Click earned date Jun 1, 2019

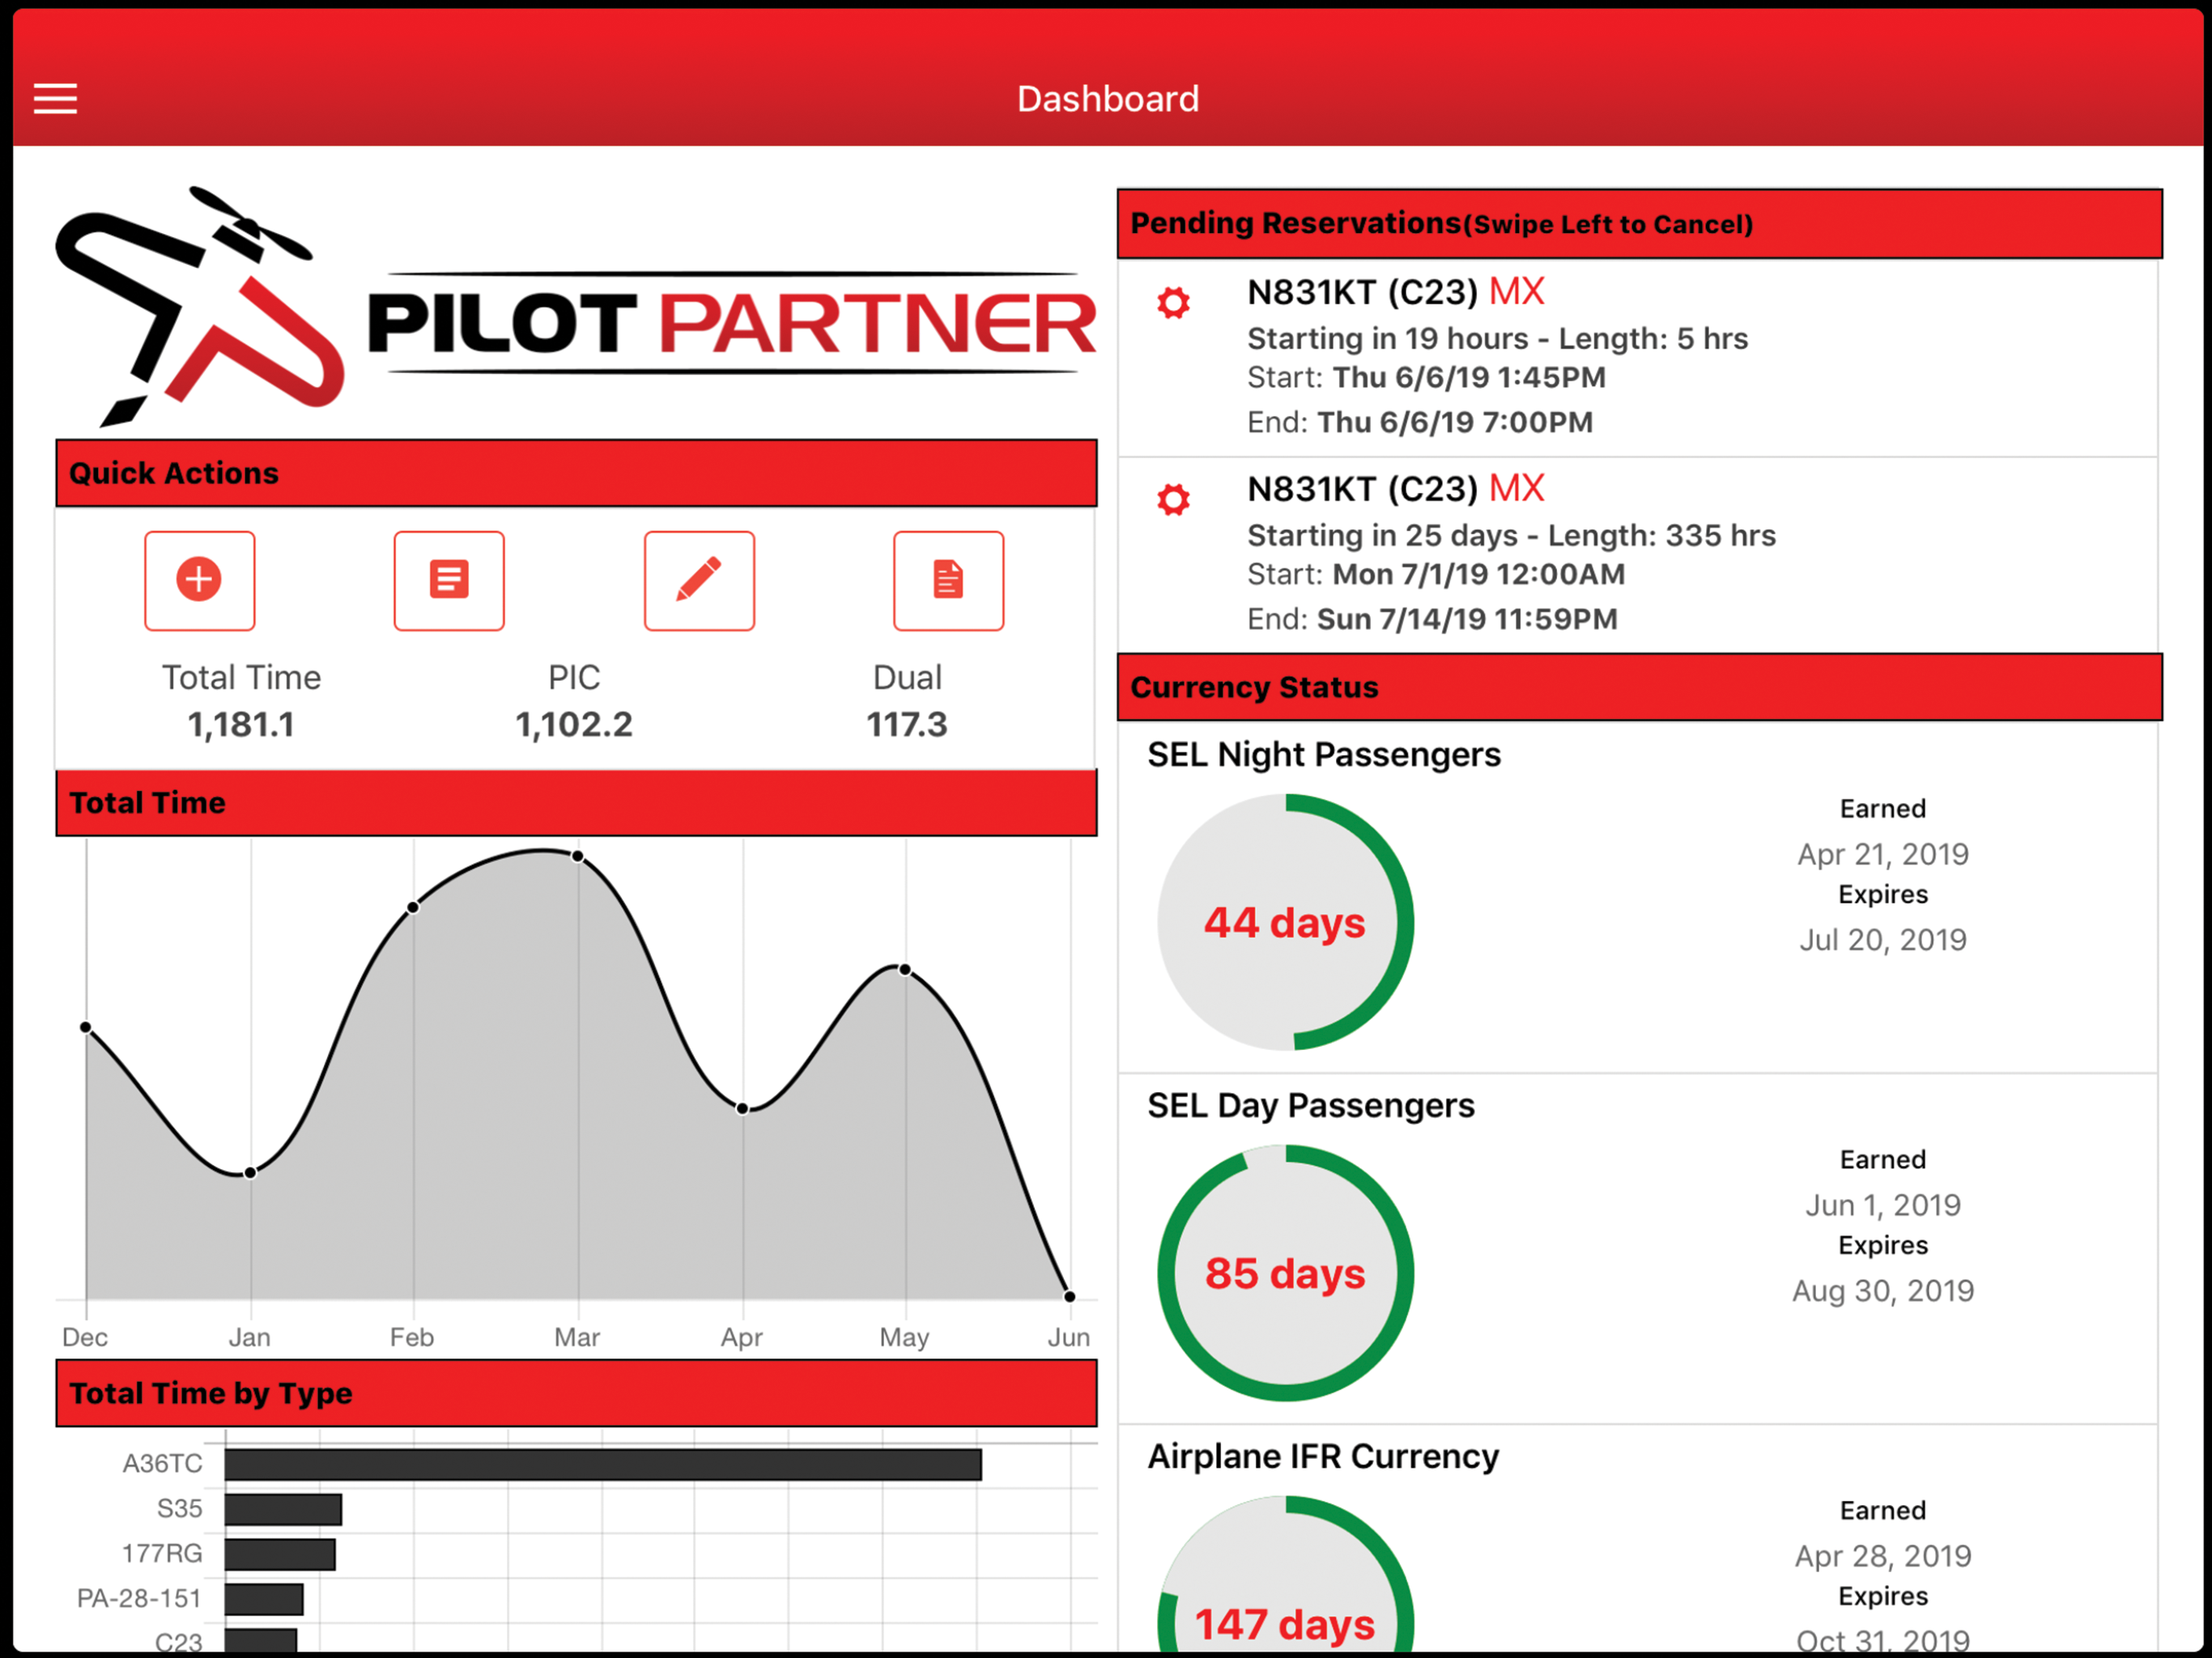click(x=1883, y=1205)
